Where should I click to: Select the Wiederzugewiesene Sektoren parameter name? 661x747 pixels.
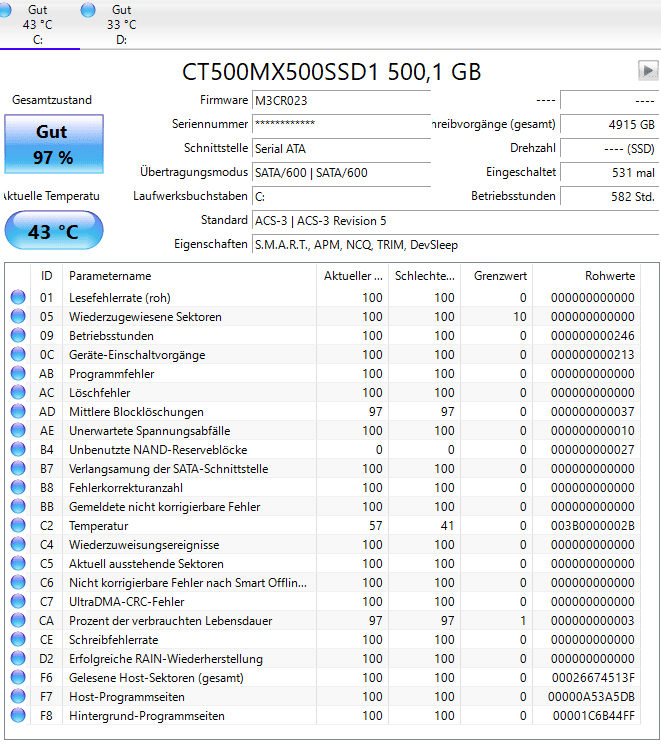[145, 317]
